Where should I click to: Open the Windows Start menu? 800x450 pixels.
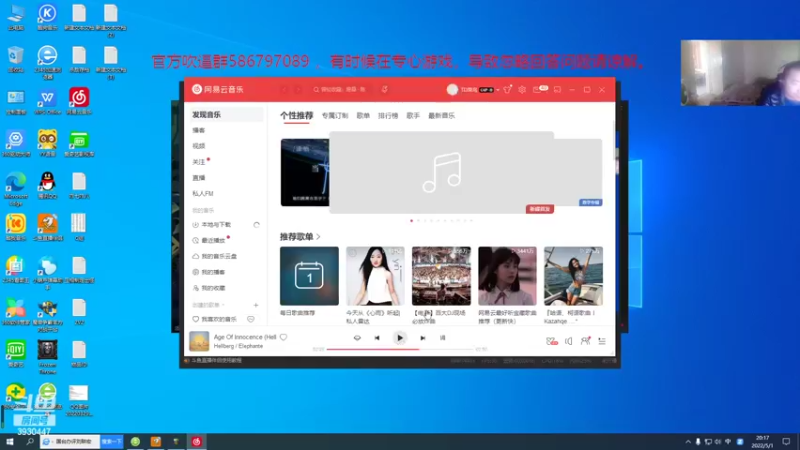click(x=10, y=442)
